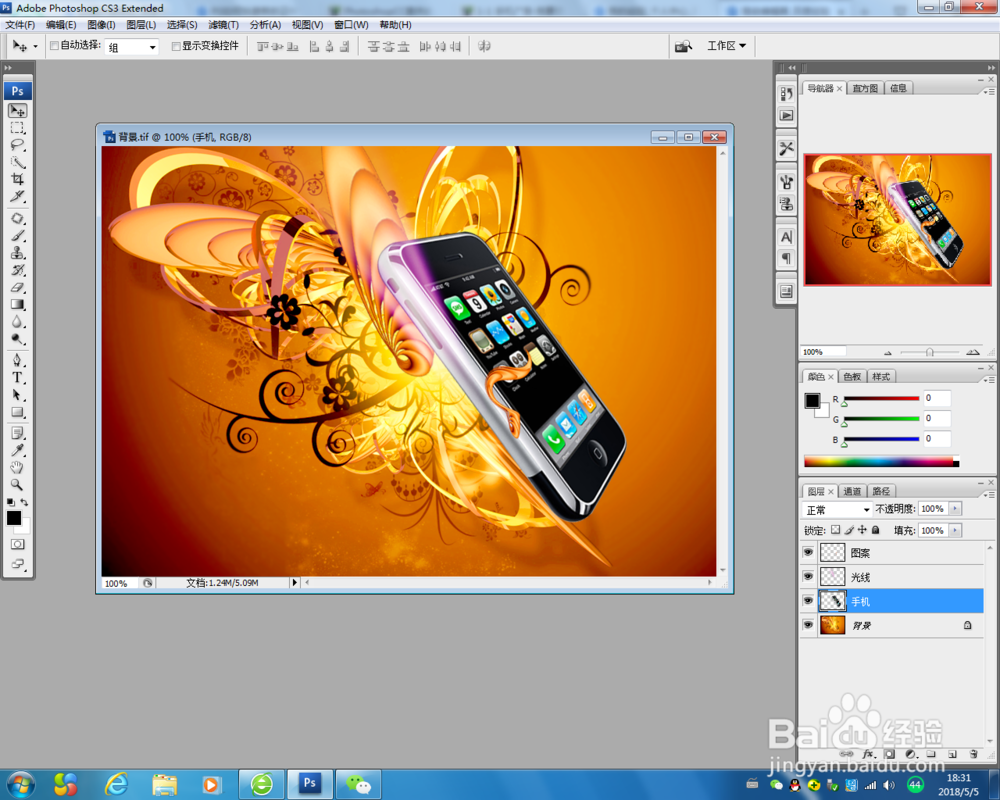Select the Hand tool
Image resolution: width=1000 pixels, height=800 pixels.
point(17,468)
